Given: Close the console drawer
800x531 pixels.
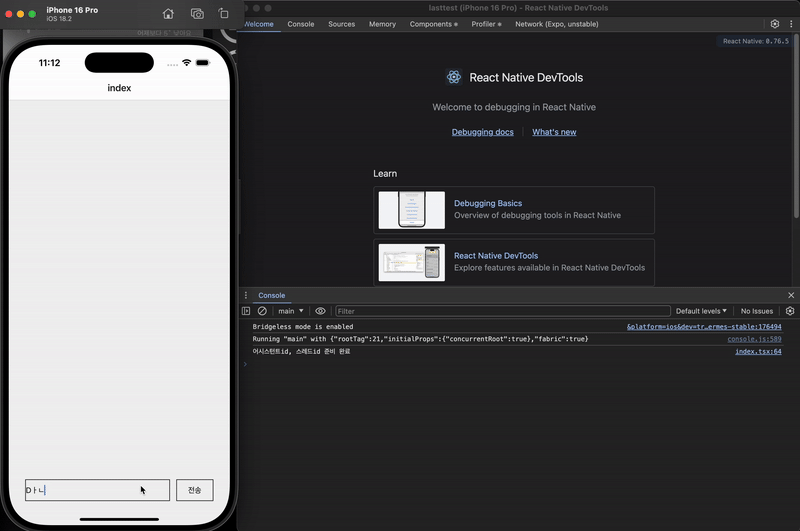Looking at the screenshot, I should [791, 295].
